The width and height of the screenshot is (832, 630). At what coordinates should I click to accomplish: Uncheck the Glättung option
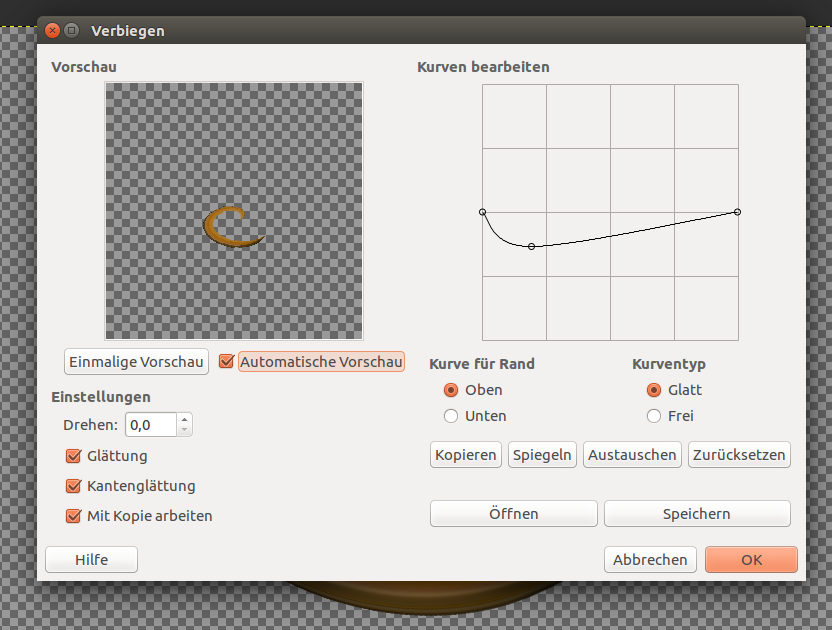click(73, 456)
